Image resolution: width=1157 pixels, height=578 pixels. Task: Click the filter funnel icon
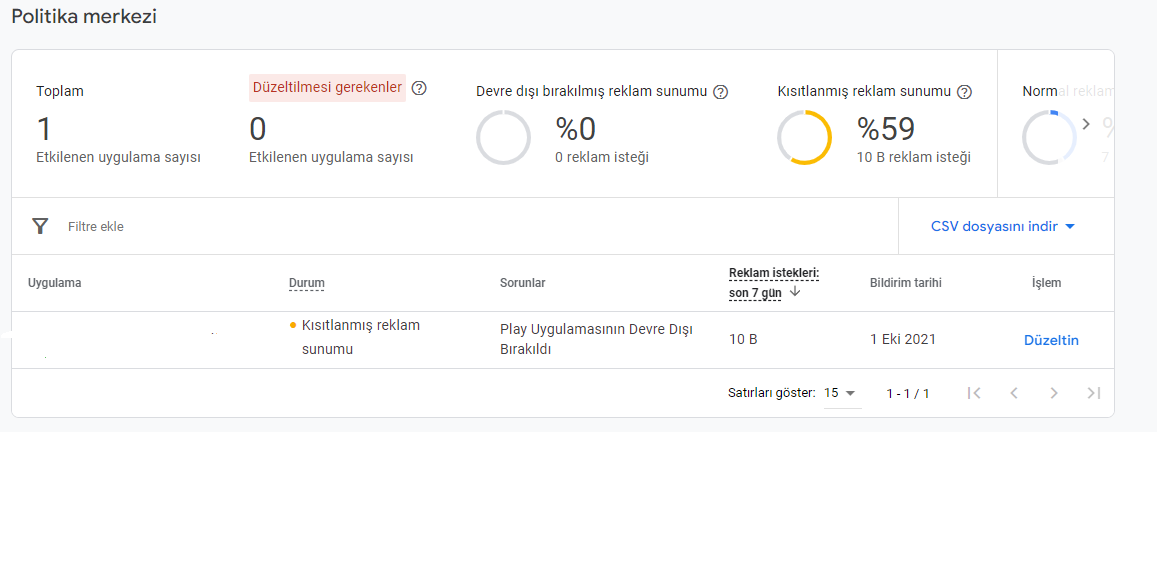pyautogui.click(x=41, y=227)
